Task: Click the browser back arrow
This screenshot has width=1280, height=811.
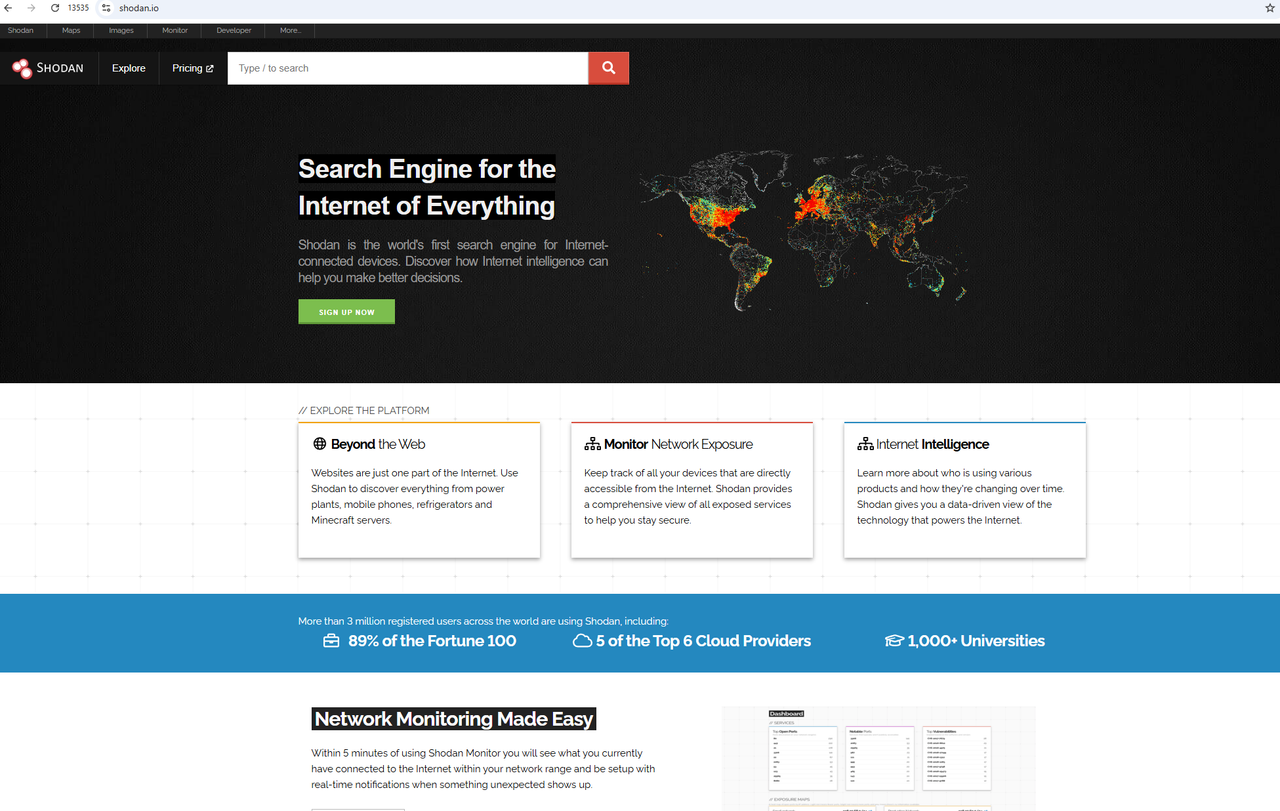Action: tap(9, 8)
